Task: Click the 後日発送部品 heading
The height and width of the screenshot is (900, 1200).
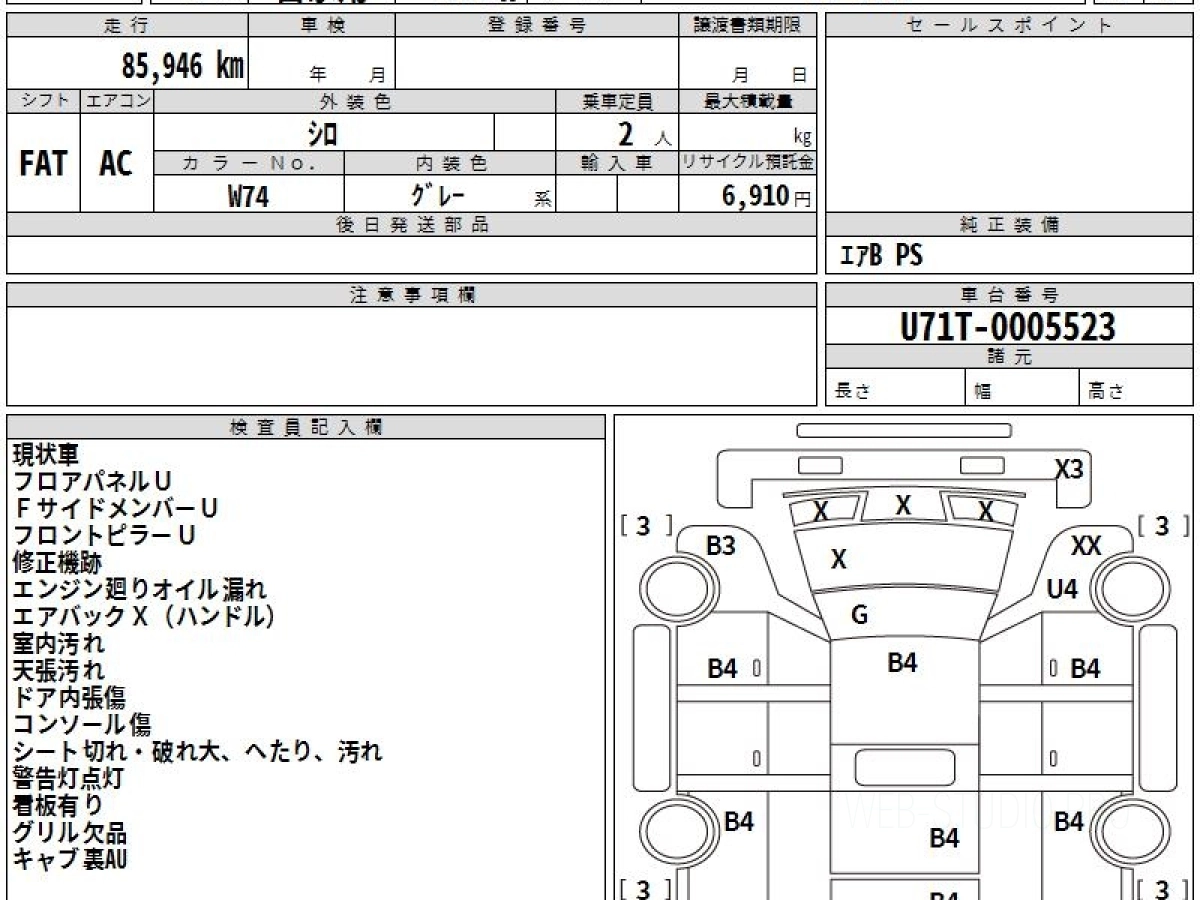Action: click(411, 225)
